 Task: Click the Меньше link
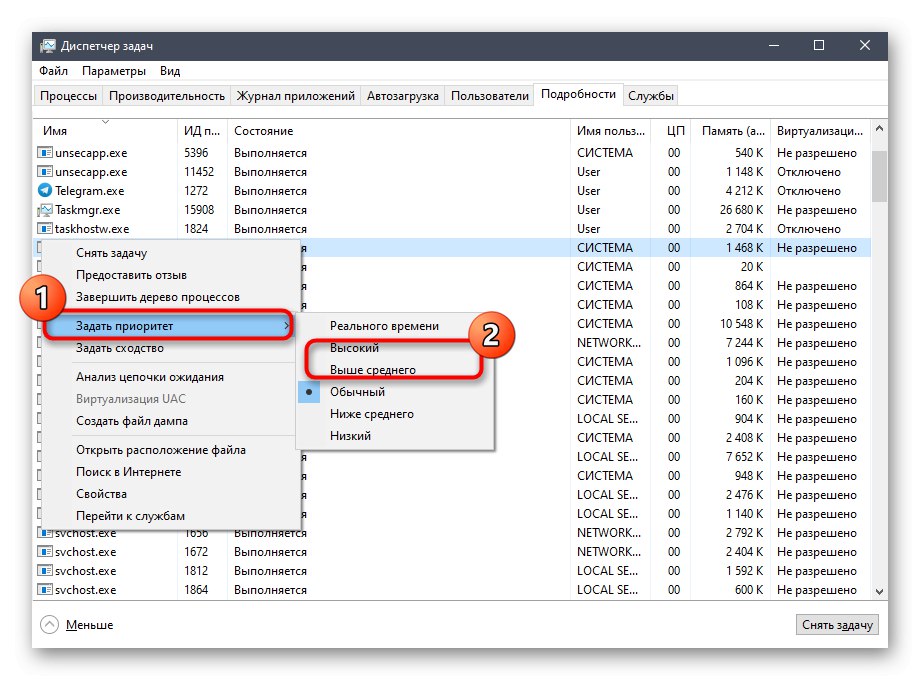point(89,625)
